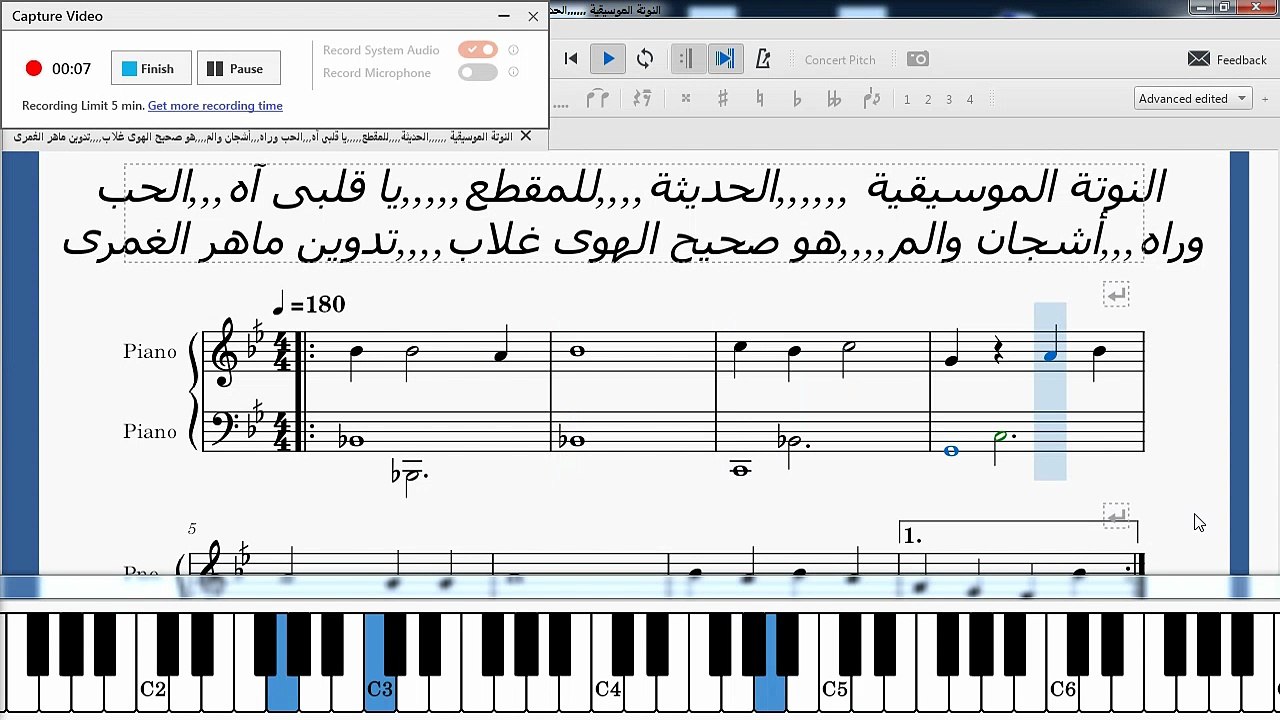Click the camera image capture icon
Screen dimensions: 1280x720
coord(918,59)
